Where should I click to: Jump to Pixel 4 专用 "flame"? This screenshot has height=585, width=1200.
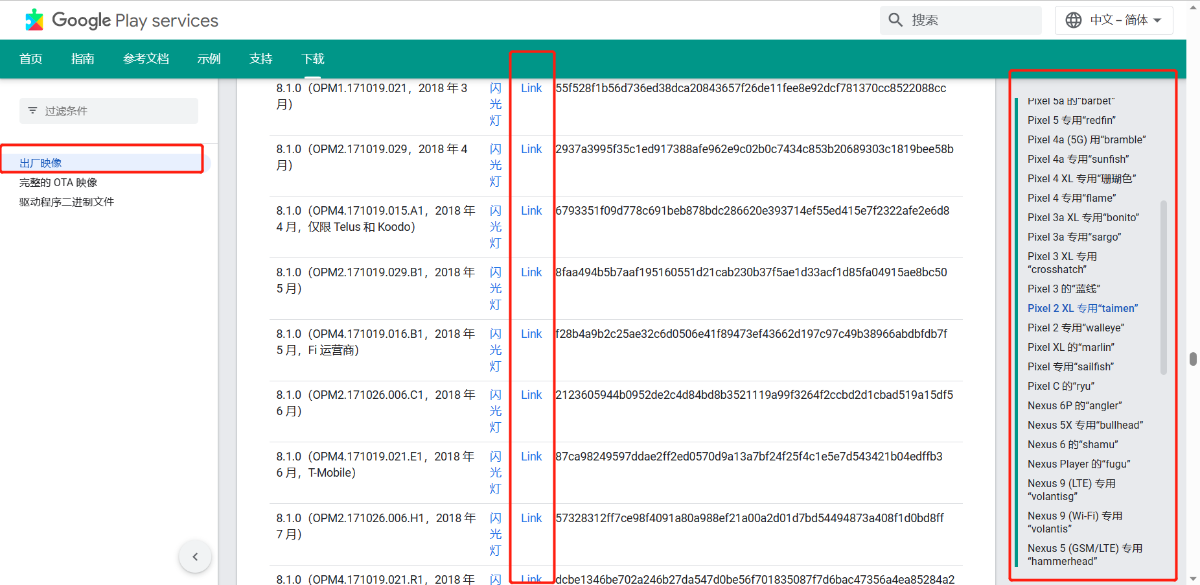tap(1071, 198)
